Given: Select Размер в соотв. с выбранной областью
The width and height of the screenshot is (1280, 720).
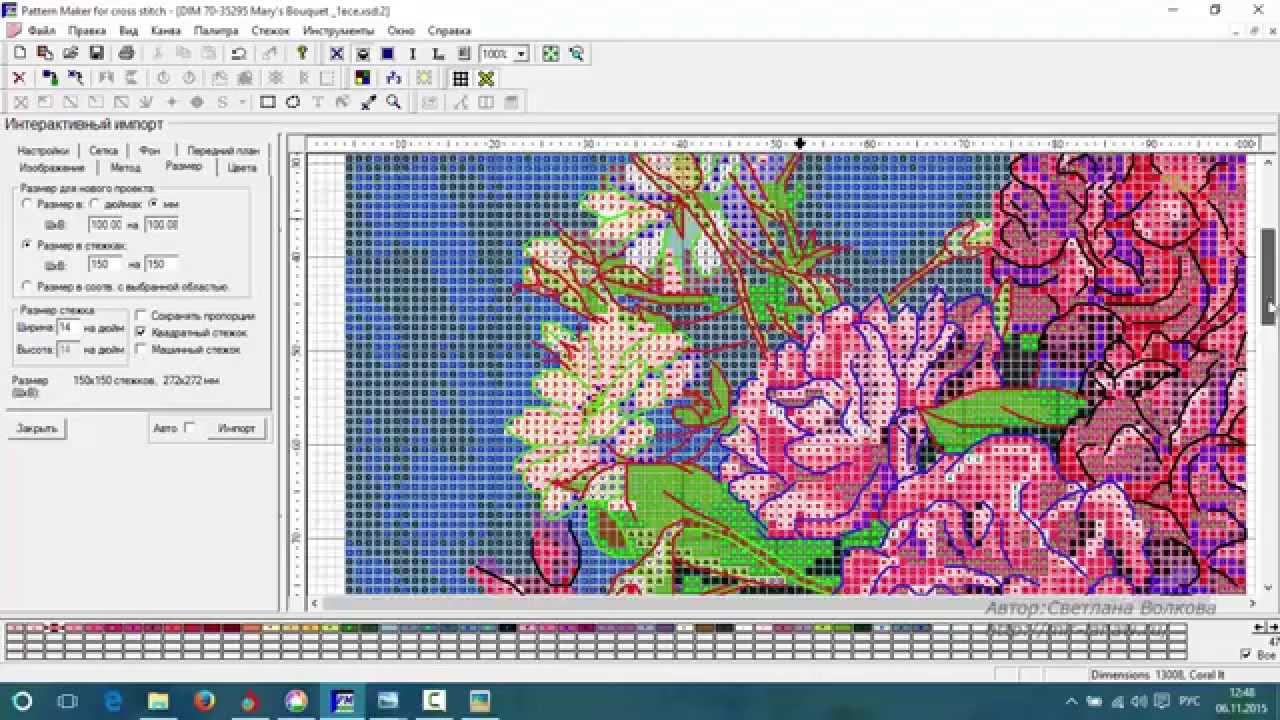Looking at the screenshot, I should pos(28,286).
